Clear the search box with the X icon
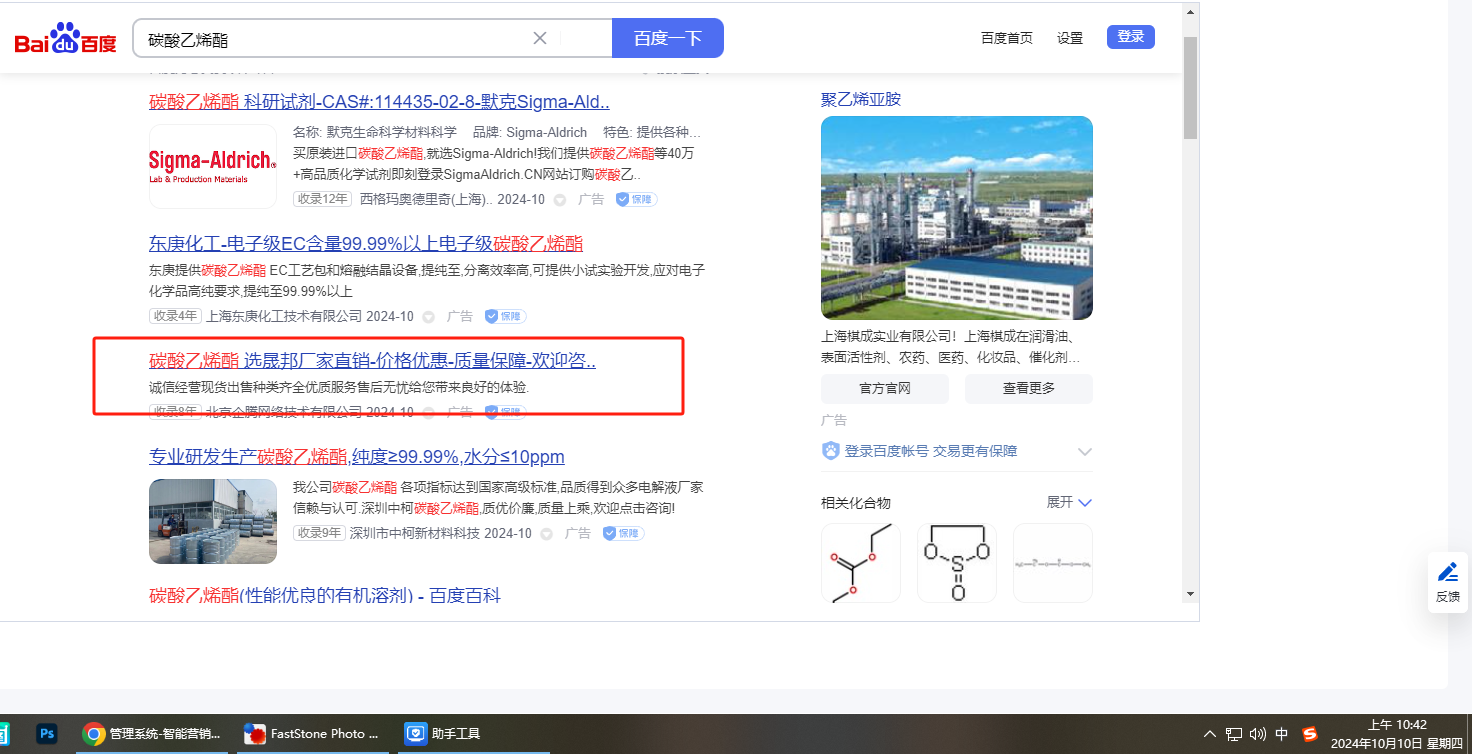The height and width of the screenshot is (754, 1472). tap(540, 38)
